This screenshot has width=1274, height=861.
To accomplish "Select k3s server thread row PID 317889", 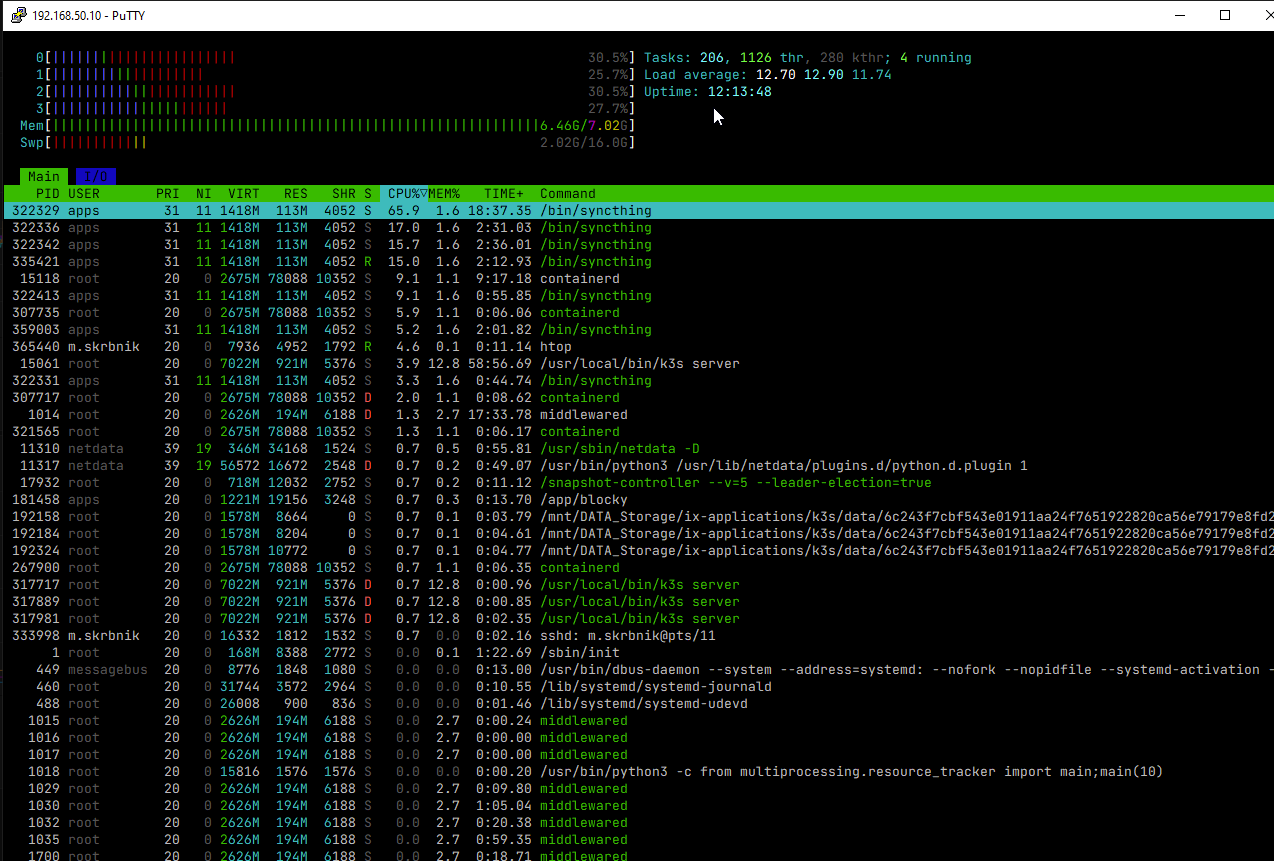I will click(x=639, y=602).
